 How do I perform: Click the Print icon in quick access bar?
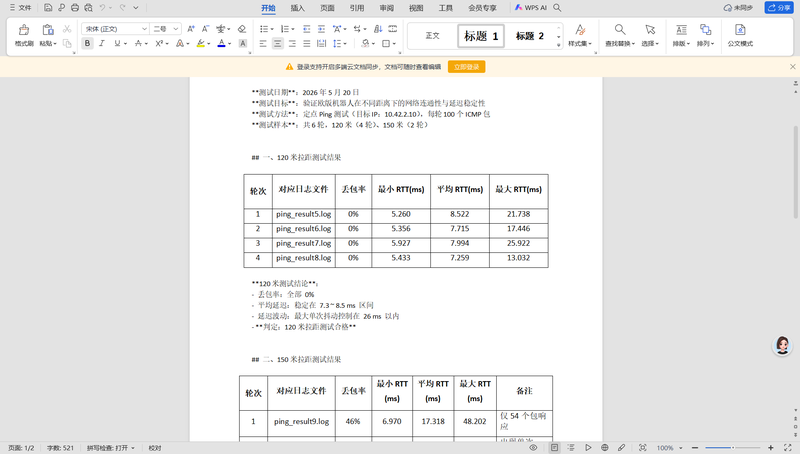(x=75, y=8)
